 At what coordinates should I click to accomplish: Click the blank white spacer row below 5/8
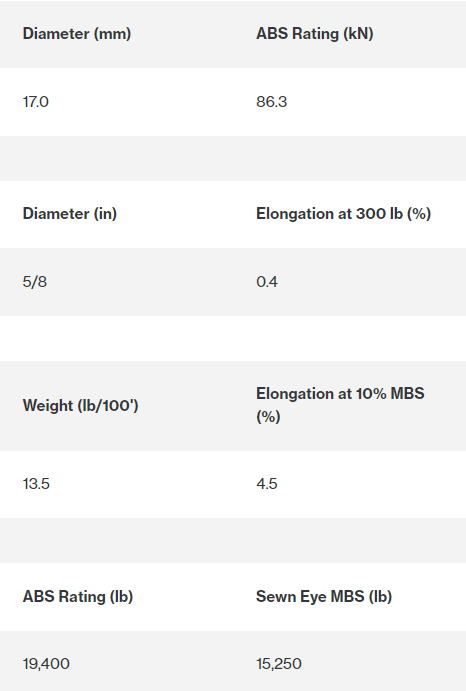[233, 338]
